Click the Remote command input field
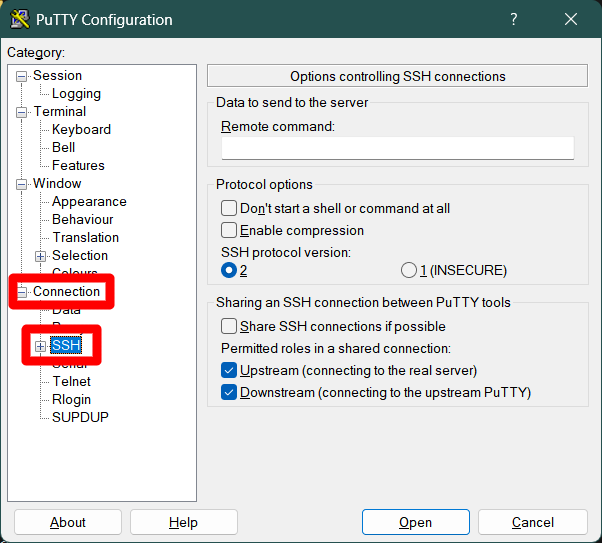Image resolution: width=602 pixels, height=543 pixels. pos(397,148)
